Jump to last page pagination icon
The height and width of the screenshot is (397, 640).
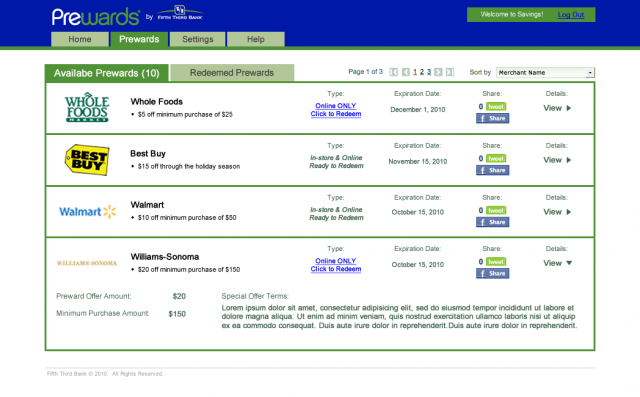pyautogui.click(x=450, y=72)
